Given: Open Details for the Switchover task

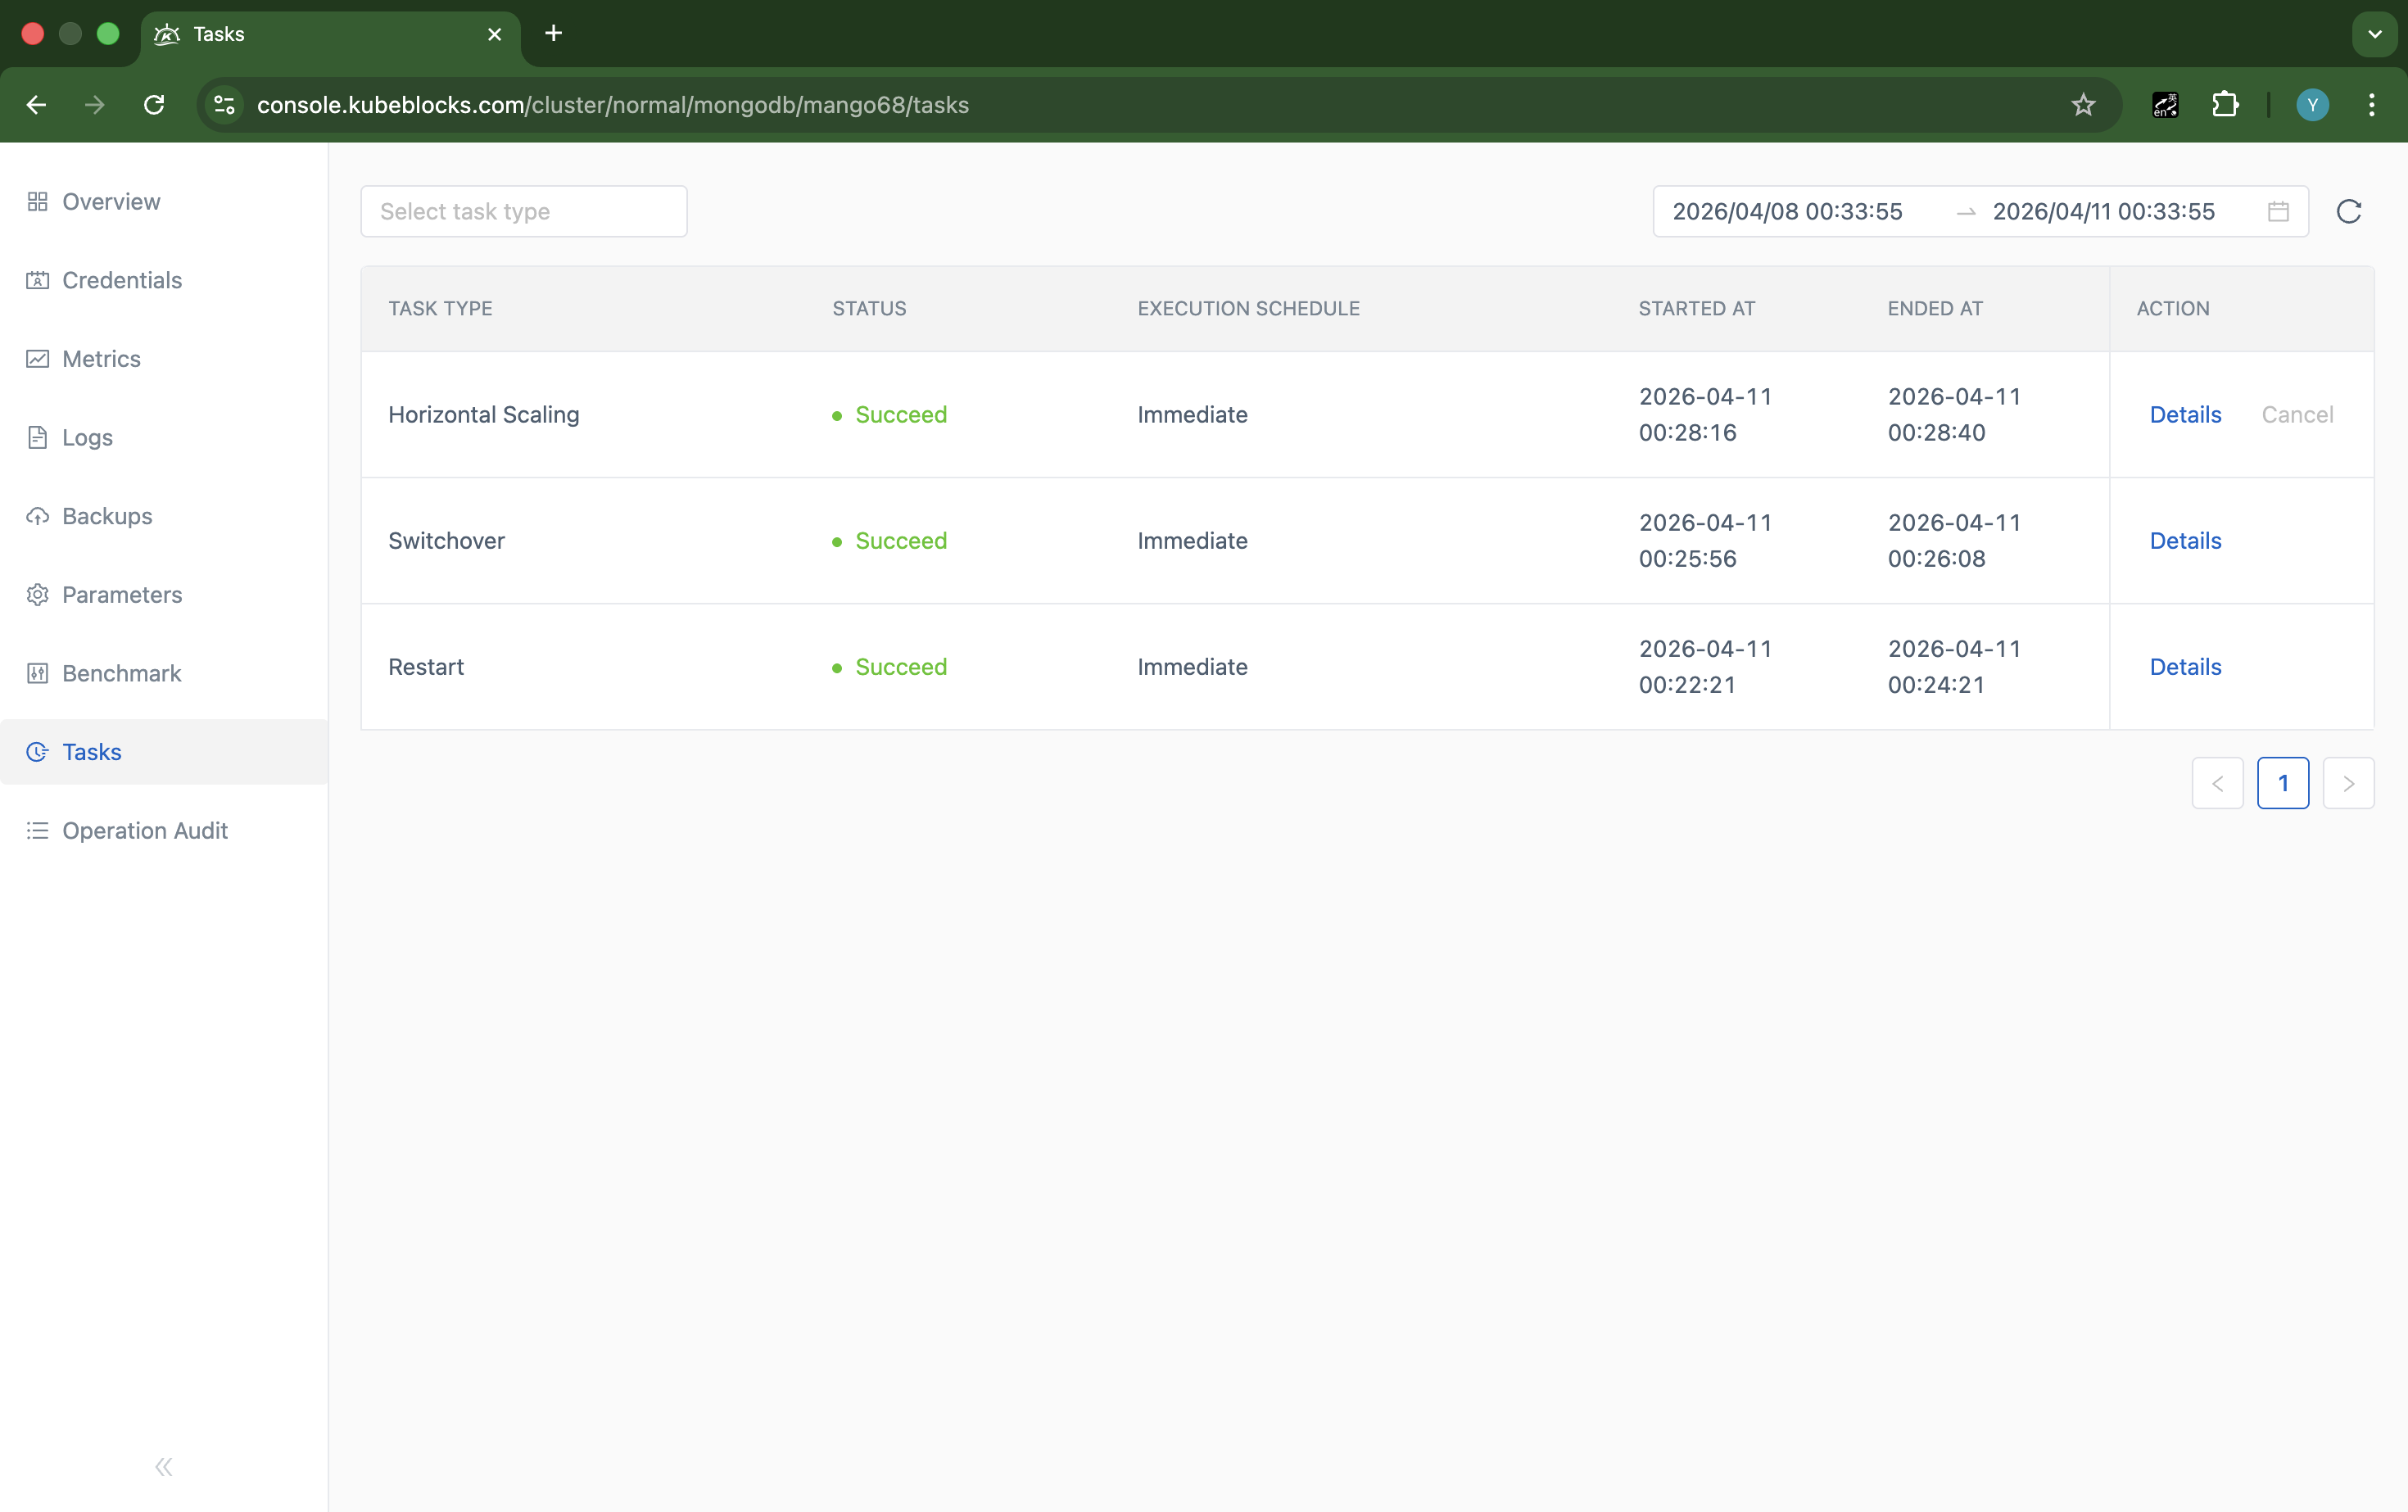Looking at the screenshot, I should point(2185,540).
